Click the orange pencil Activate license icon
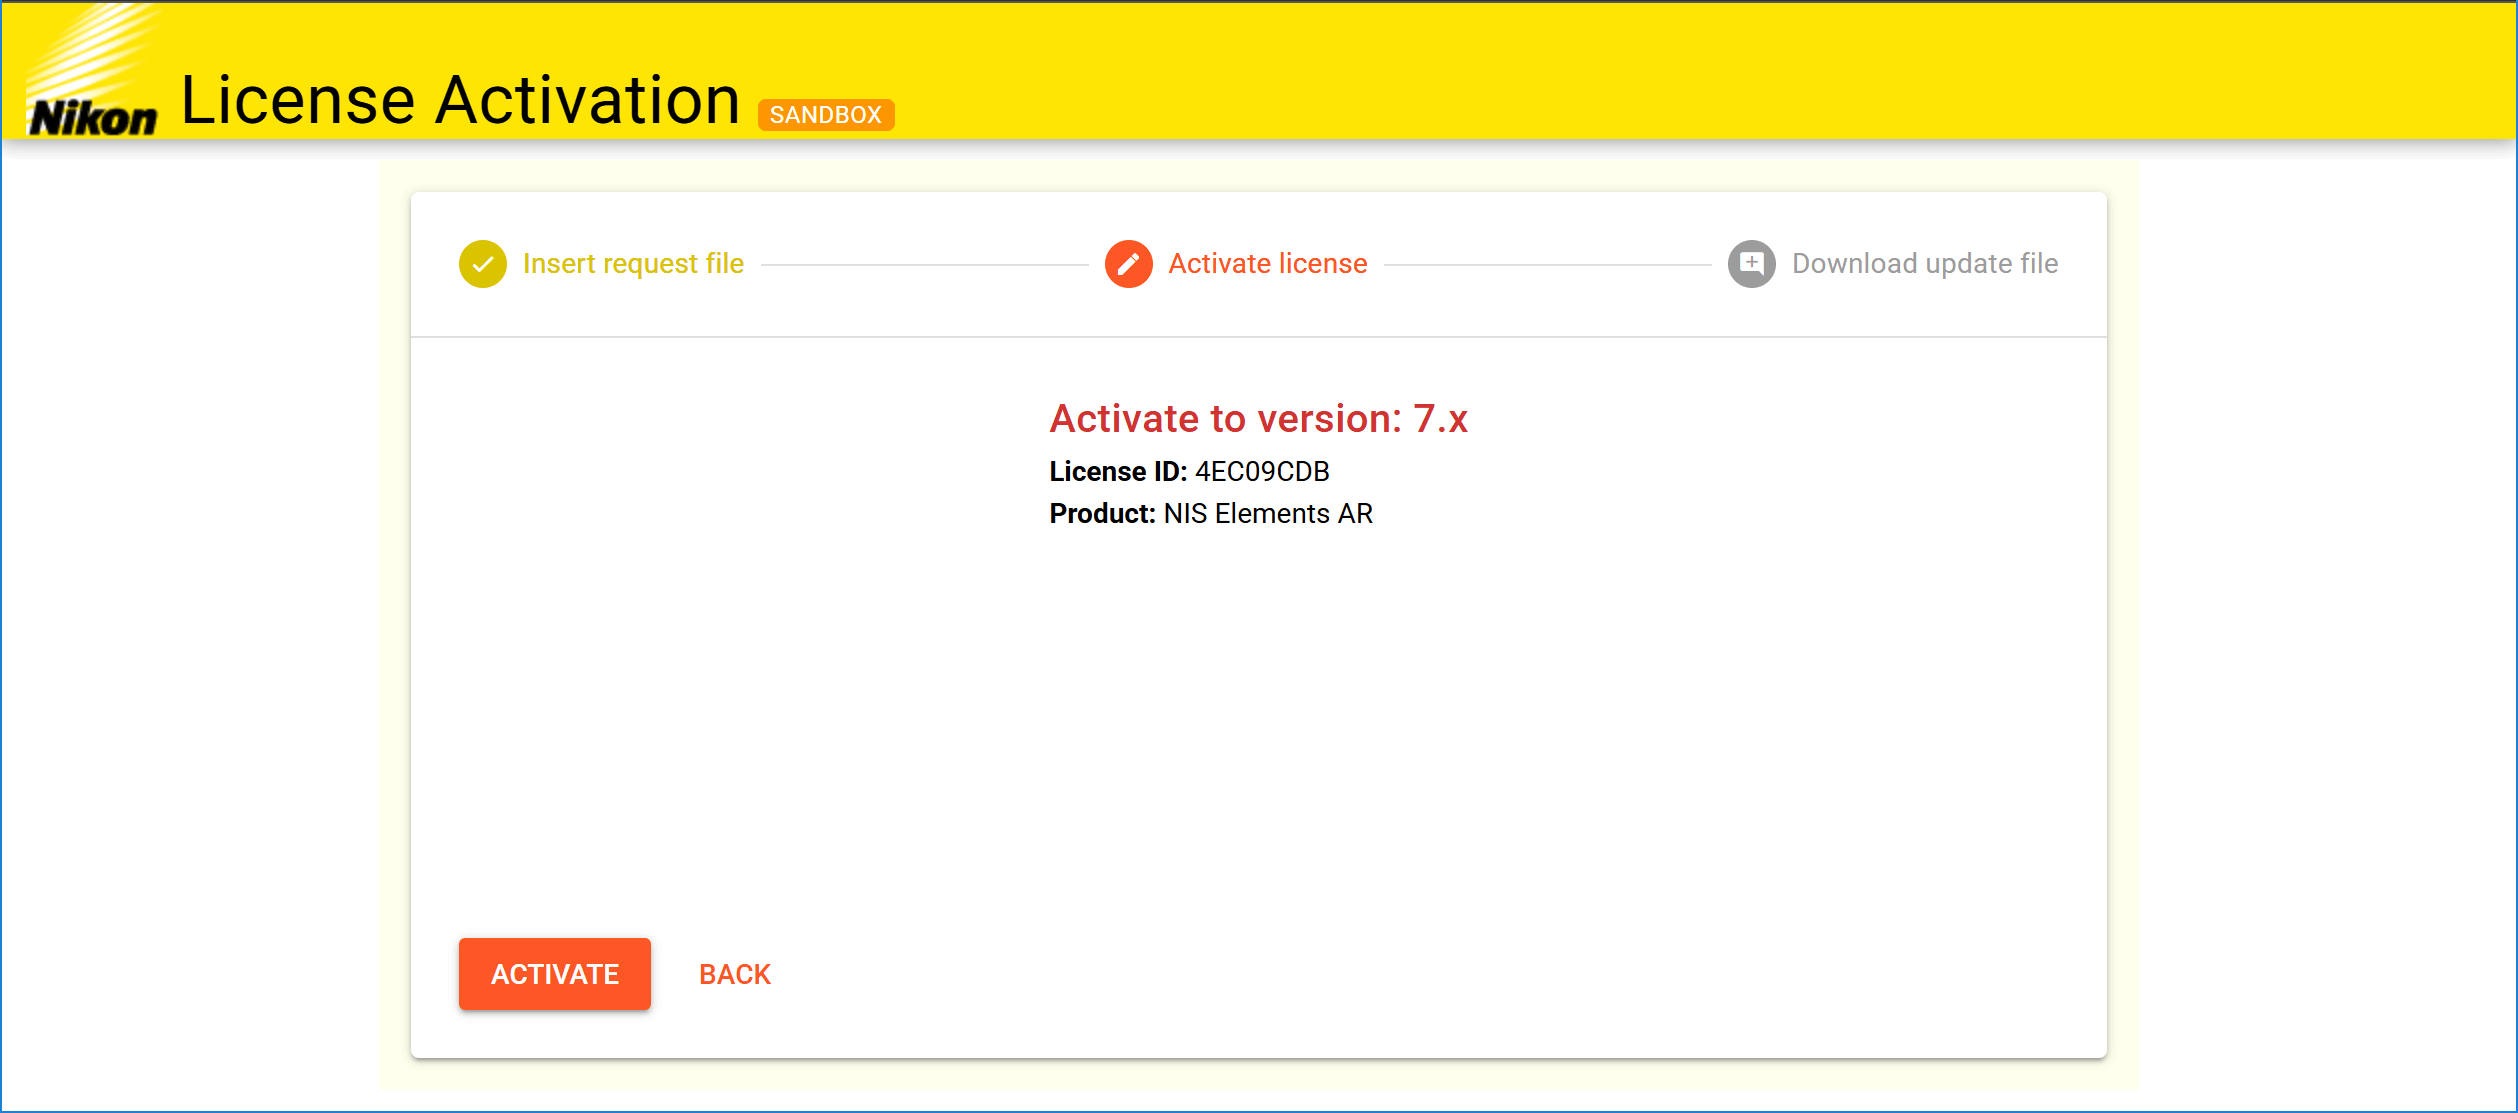2518x1113 pixels. point(1129,264)
